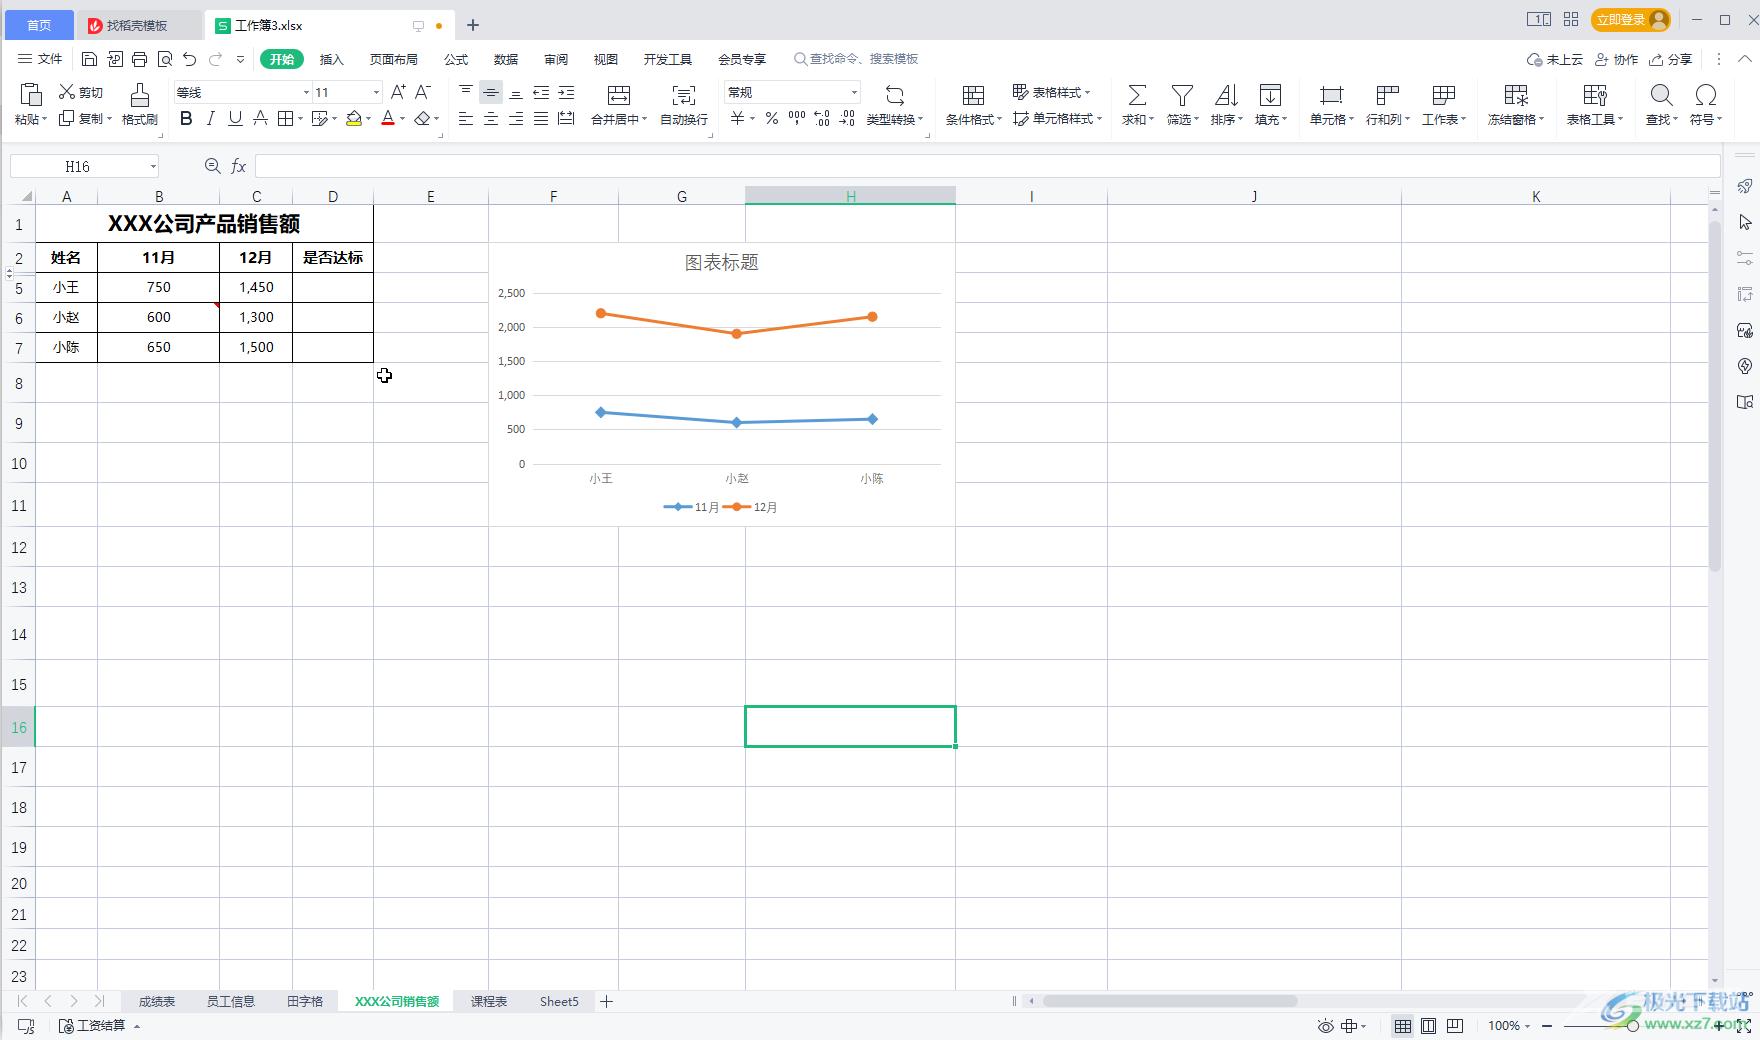Toggle strikethrough-style A icon
The image size is (1760, 1040).
click(x=260, y=119)
